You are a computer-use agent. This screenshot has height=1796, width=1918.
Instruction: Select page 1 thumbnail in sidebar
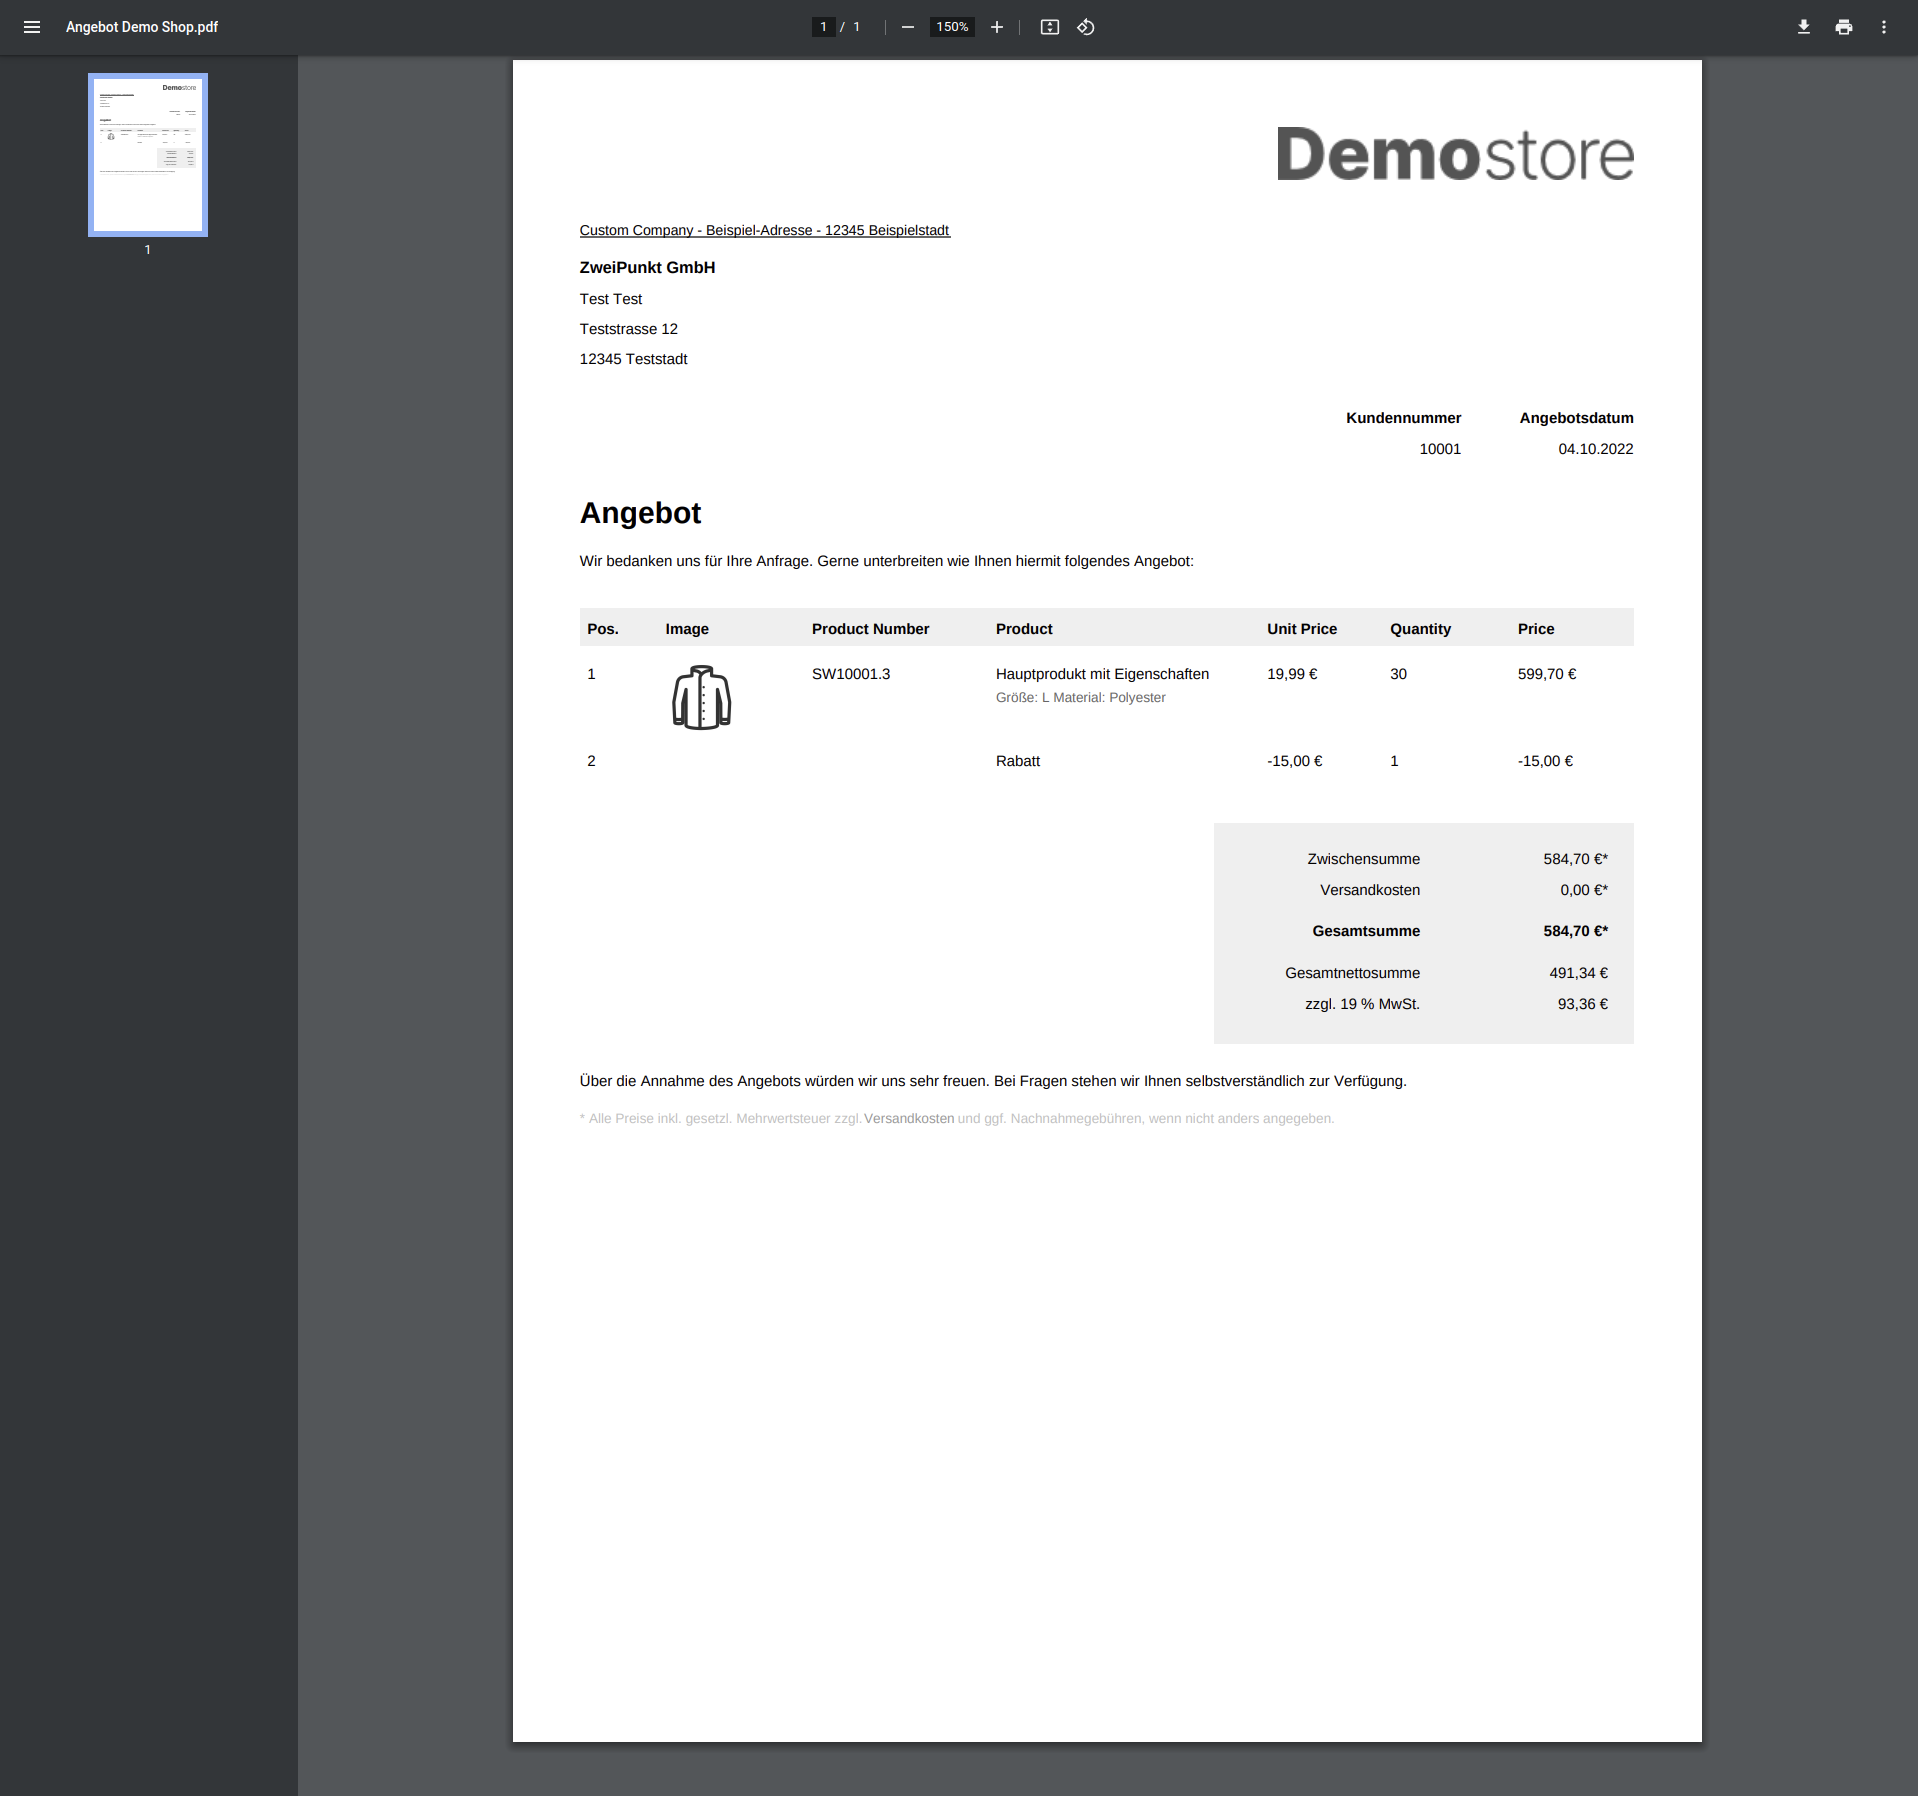(x=148, y=155)
